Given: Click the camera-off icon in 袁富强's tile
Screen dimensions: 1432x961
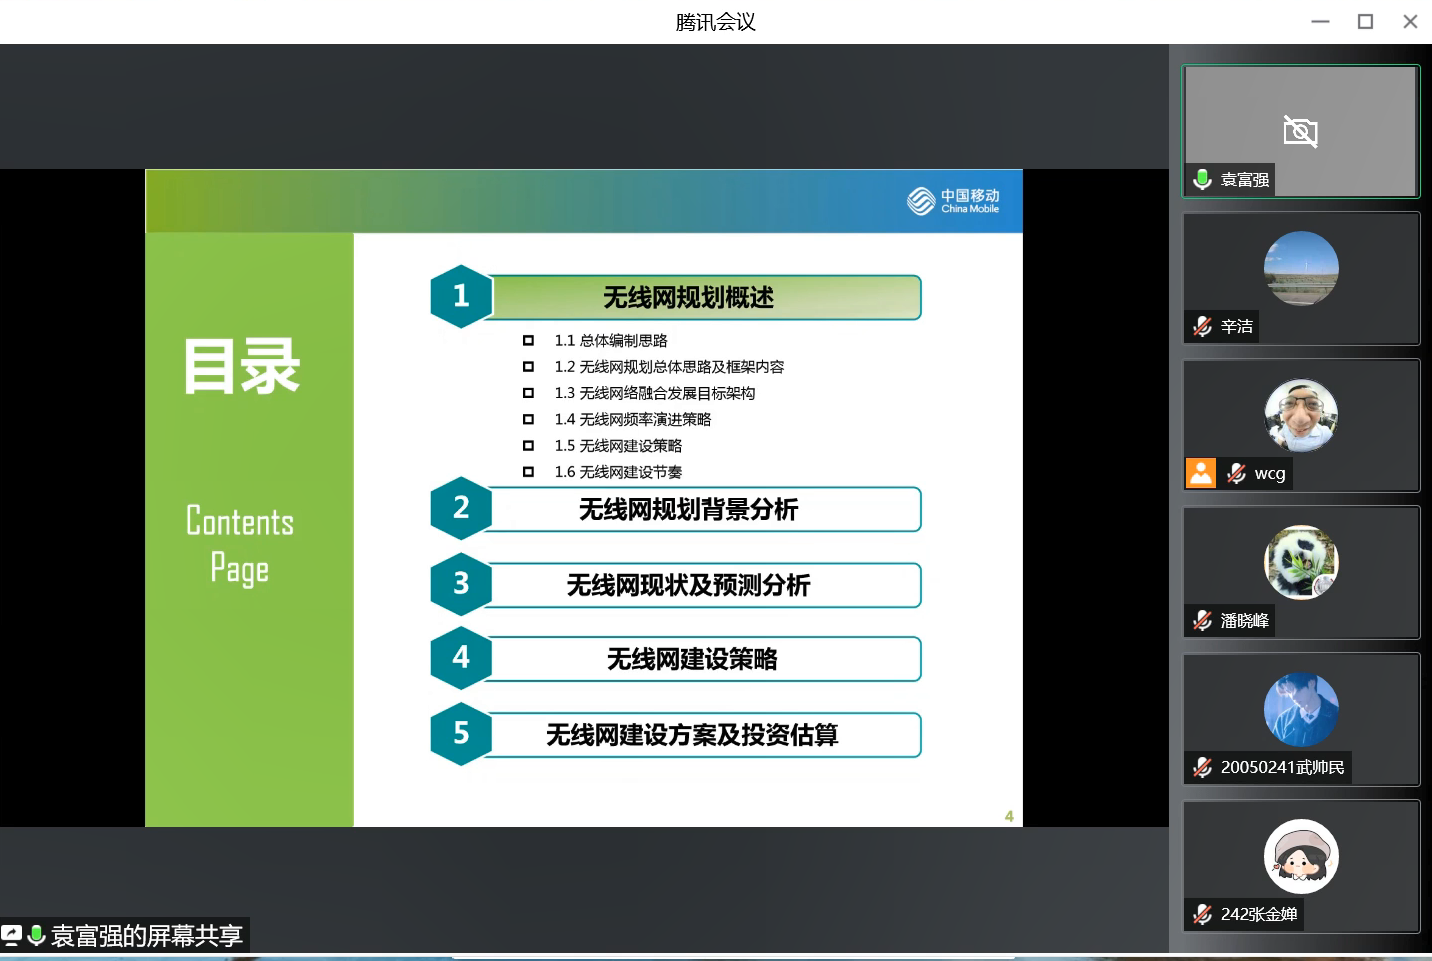Looking at the screenshot, I should click(1300, 131).
